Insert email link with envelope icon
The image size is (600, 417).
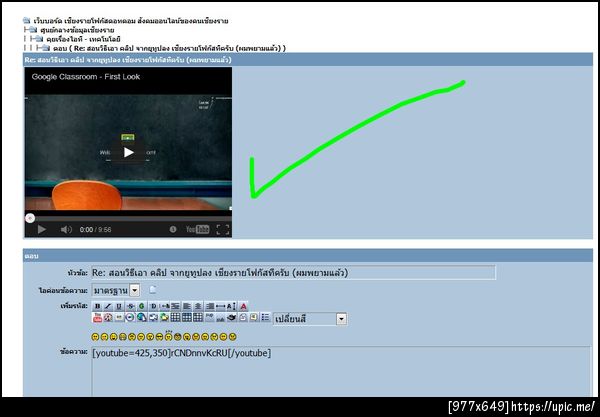point(154,317)
